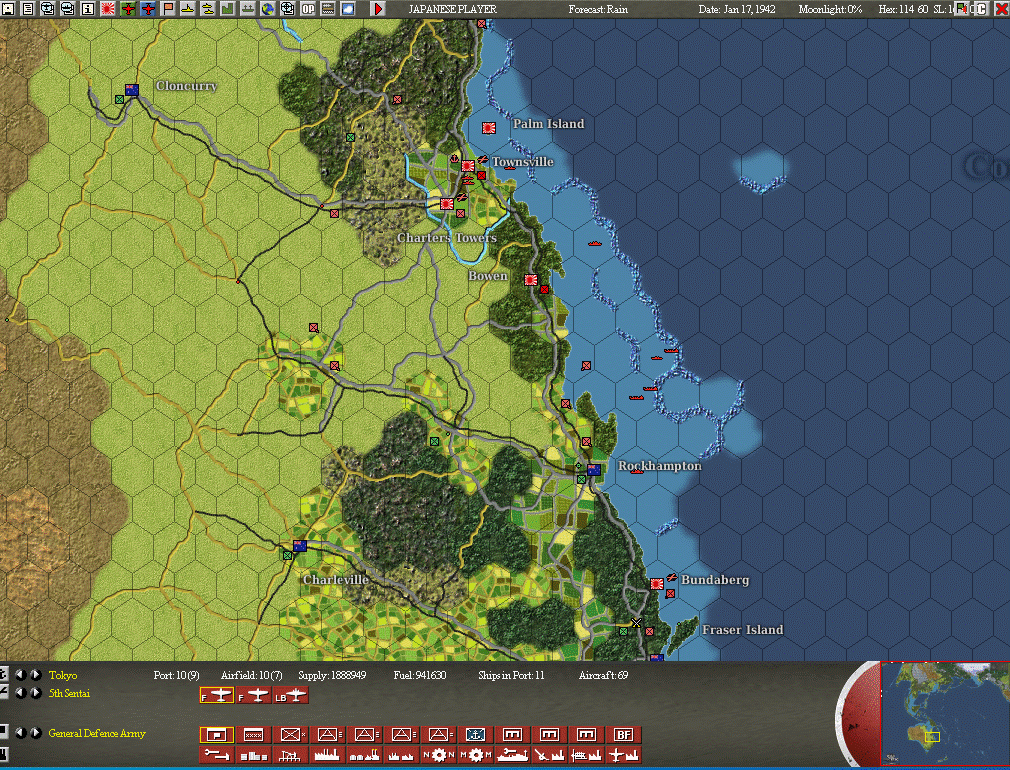Click the refinery icon with yellow flame
The width and height of the screenshot is (1010, 770).
click(364, 755)
